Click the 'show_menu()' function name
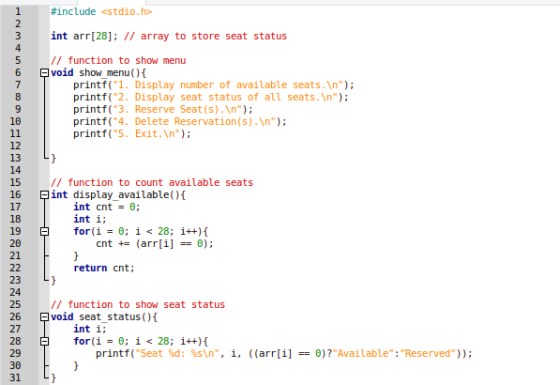 point(110,73)
